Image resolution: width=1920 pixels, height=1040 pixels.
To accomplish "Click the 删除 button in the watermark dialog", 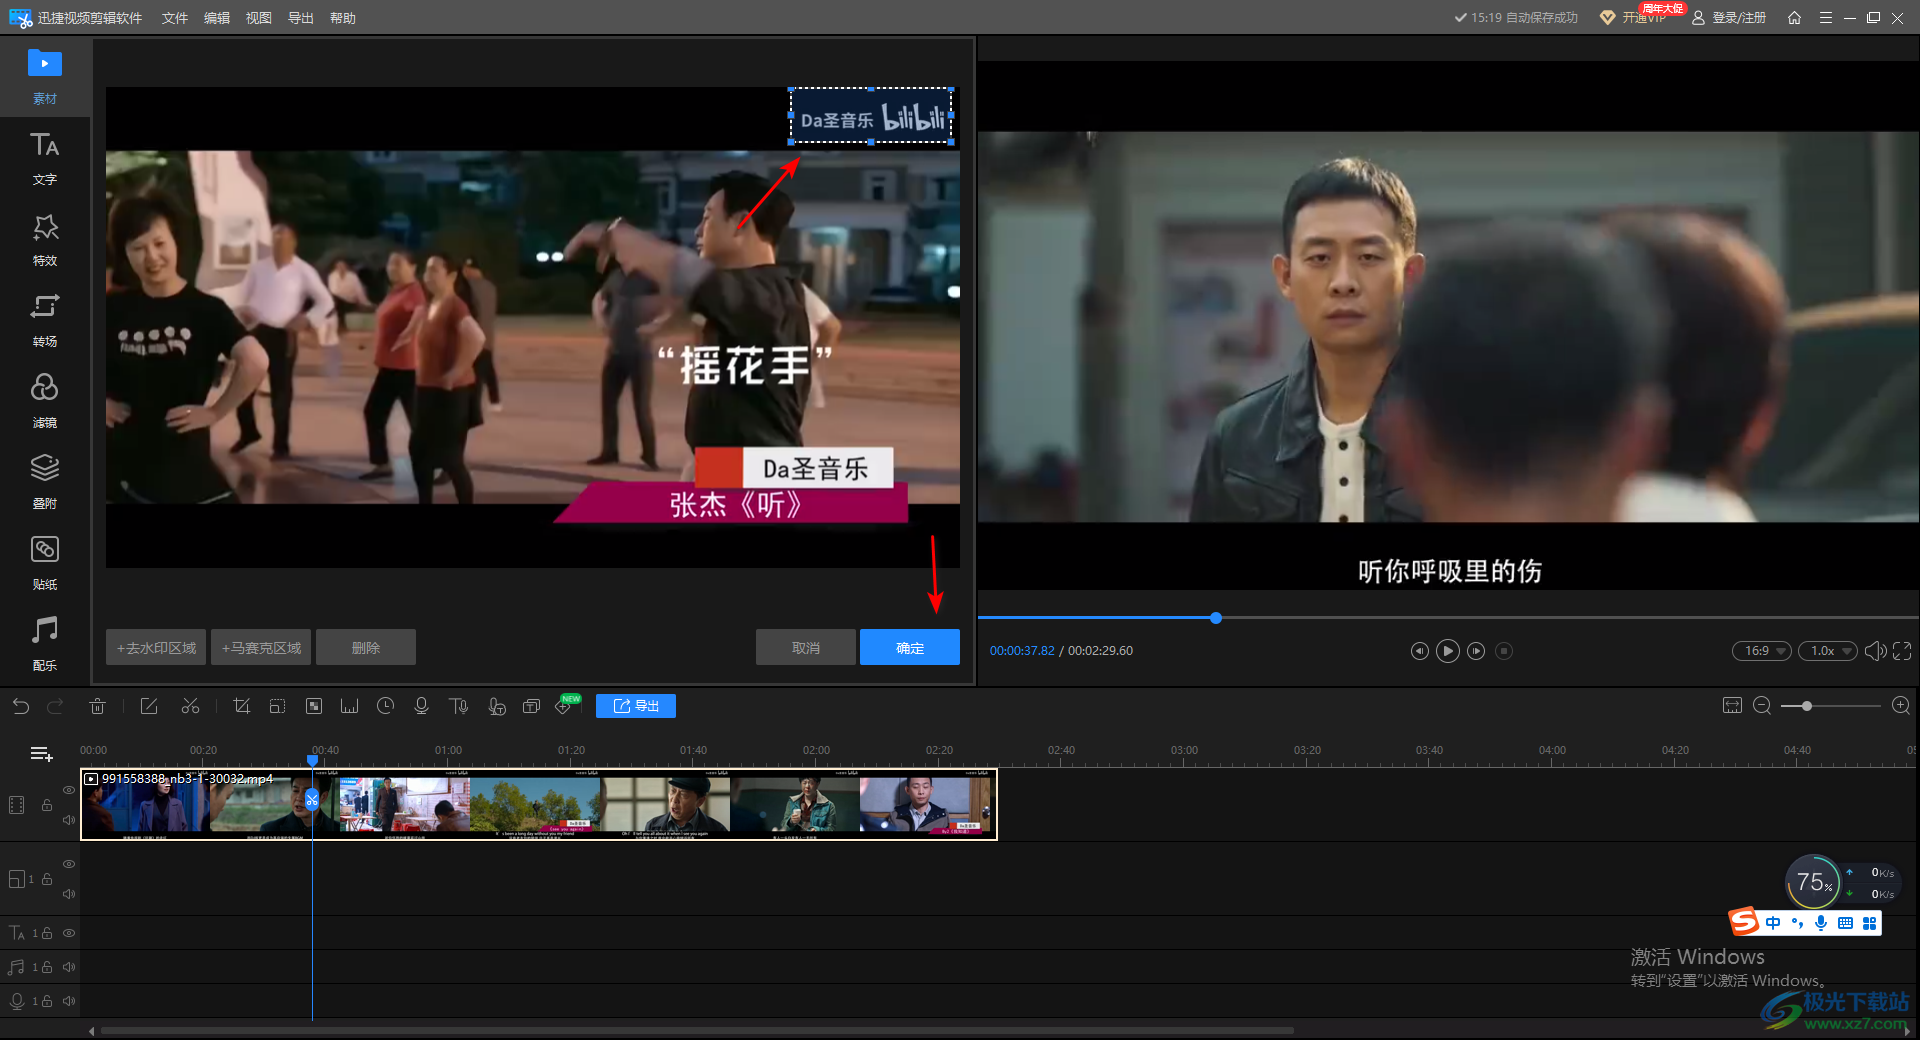I will pyautogui.click(x=366, y=647).
